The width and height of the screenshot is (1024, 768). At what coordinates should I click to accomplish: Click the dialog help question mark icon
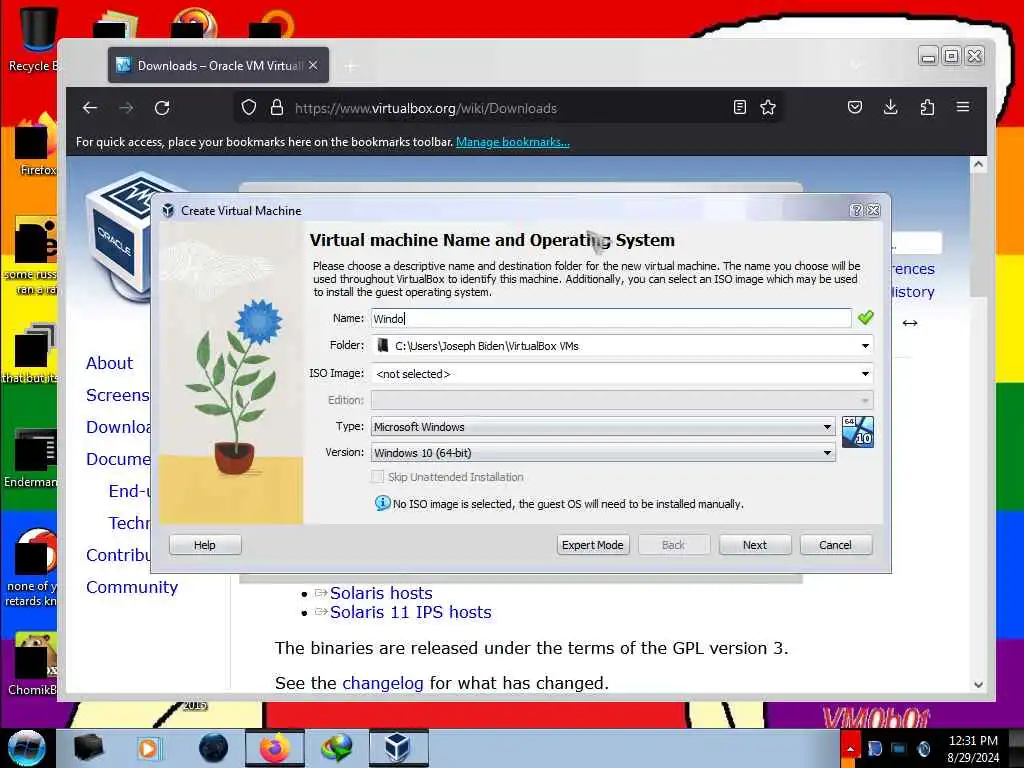[856, 210]
